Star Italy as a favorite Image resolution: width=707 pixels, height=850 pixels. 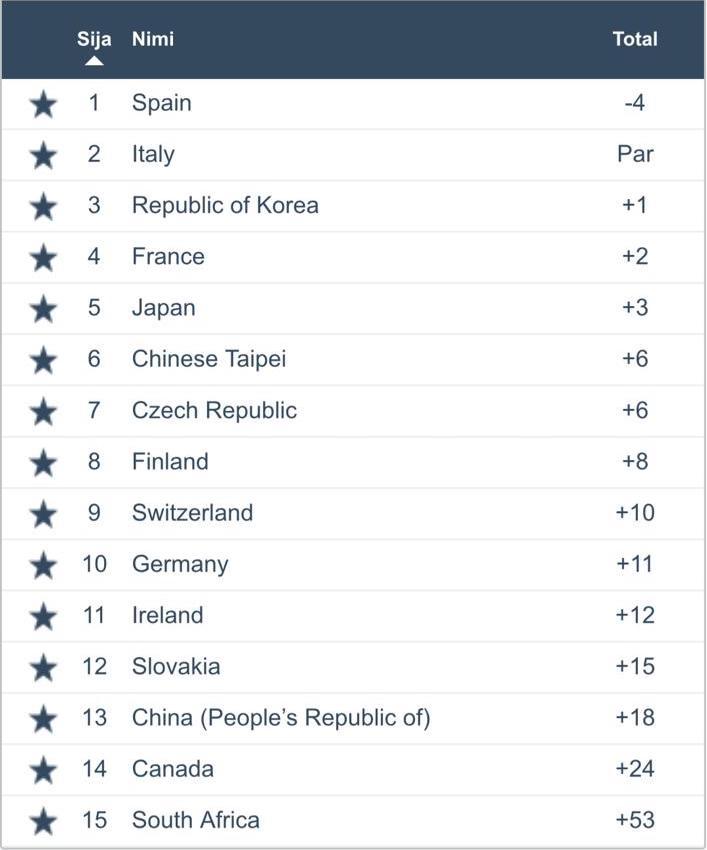point(43,155)
